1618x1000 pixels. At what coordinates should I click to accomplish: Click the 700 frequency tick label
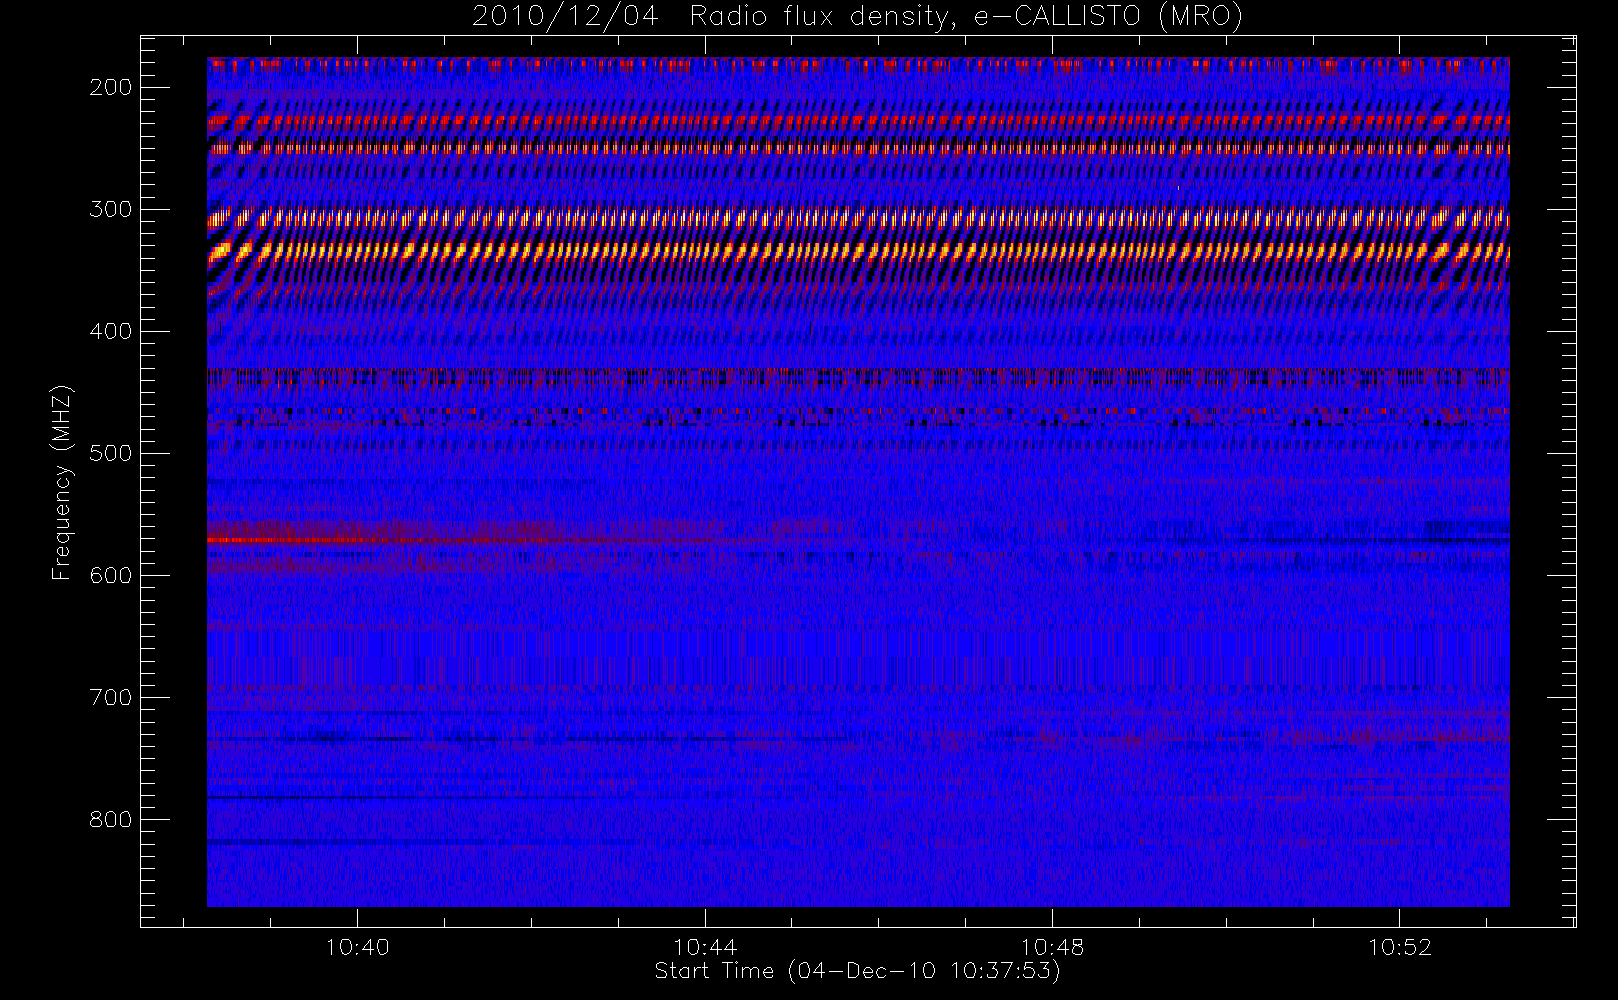(111, 697)
